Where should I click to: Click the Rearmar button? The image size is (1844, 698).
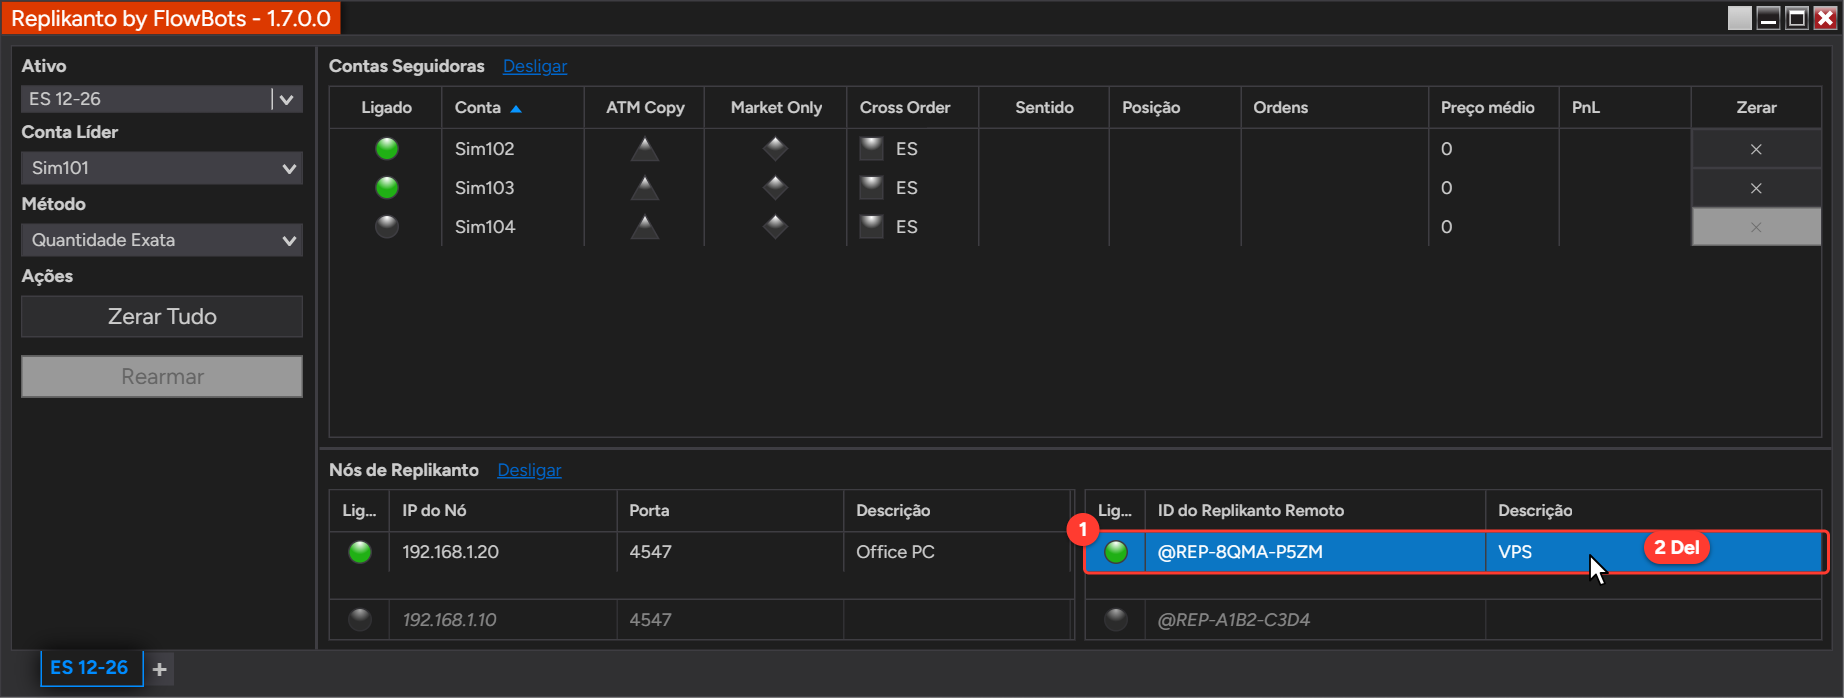point(162,376)
